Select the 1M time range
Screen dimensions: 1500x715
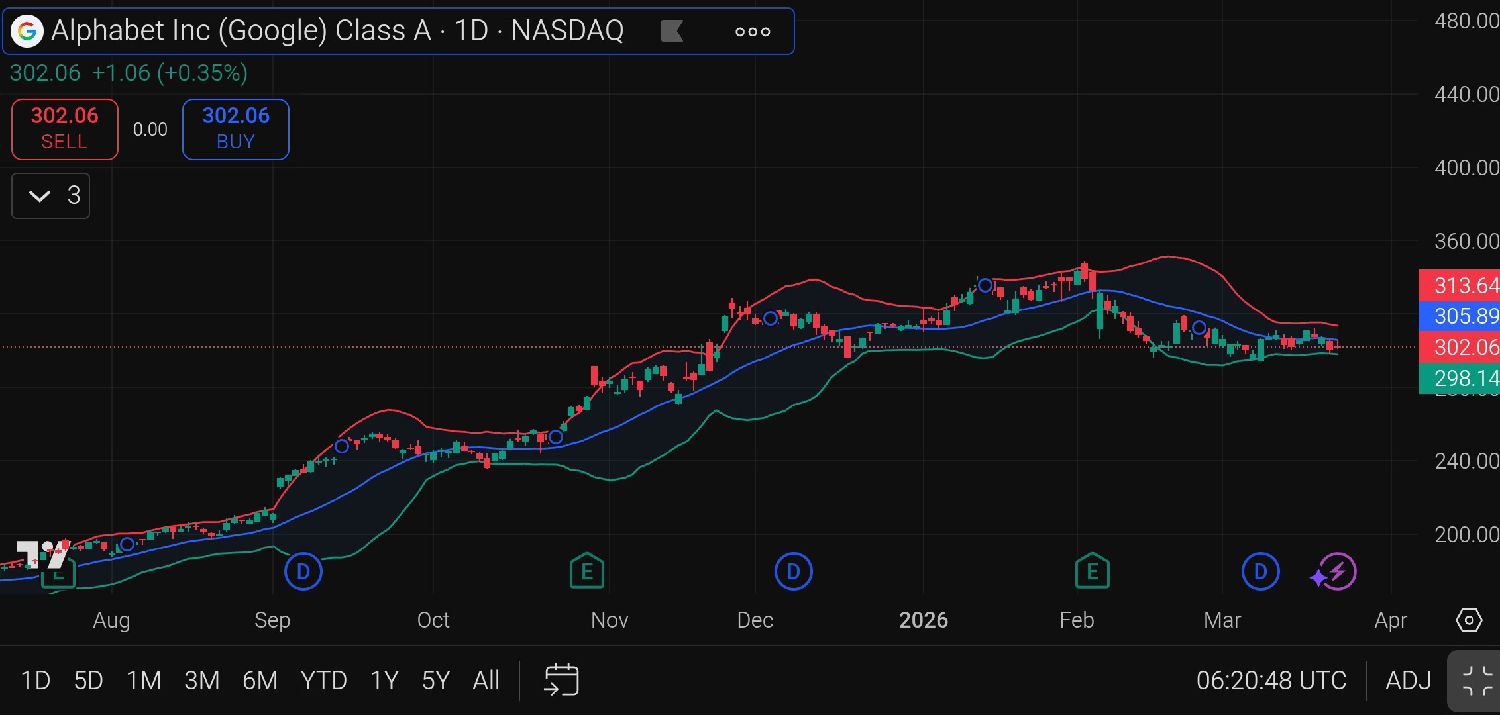[144, 681]
